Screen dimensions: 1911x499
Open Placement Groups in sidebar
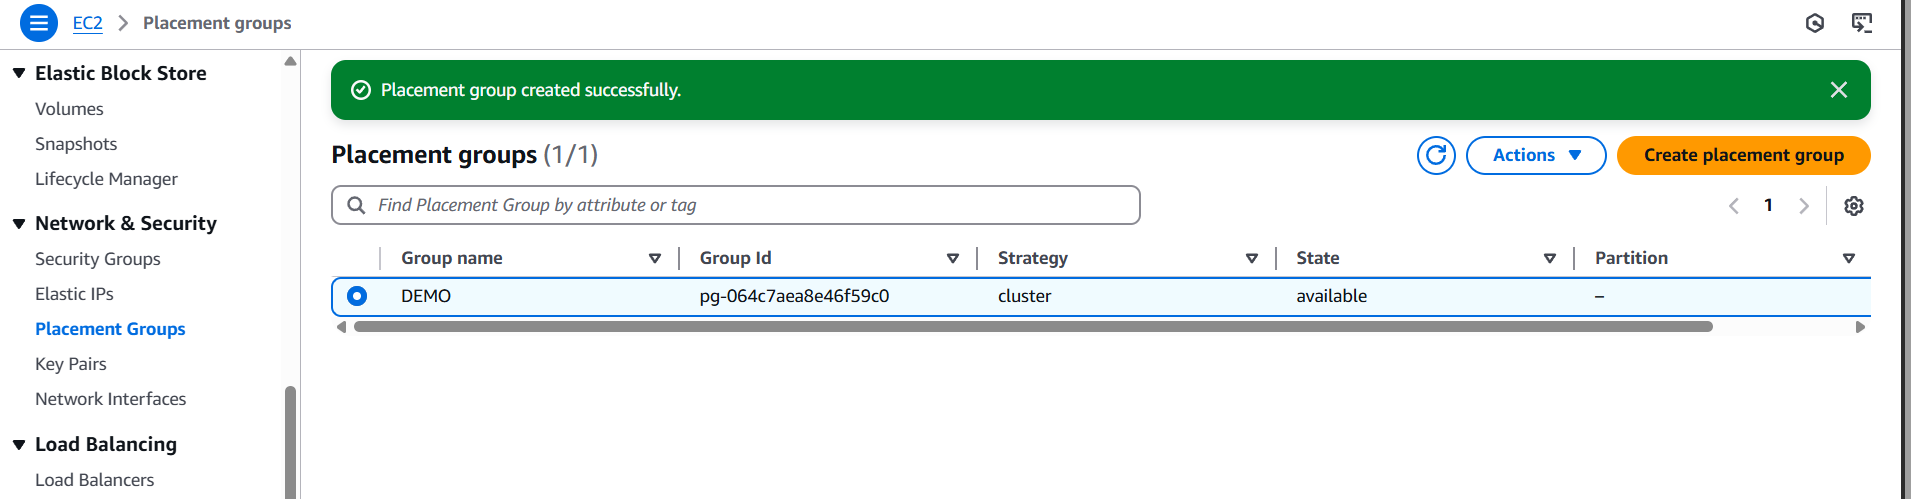(110, 329)
